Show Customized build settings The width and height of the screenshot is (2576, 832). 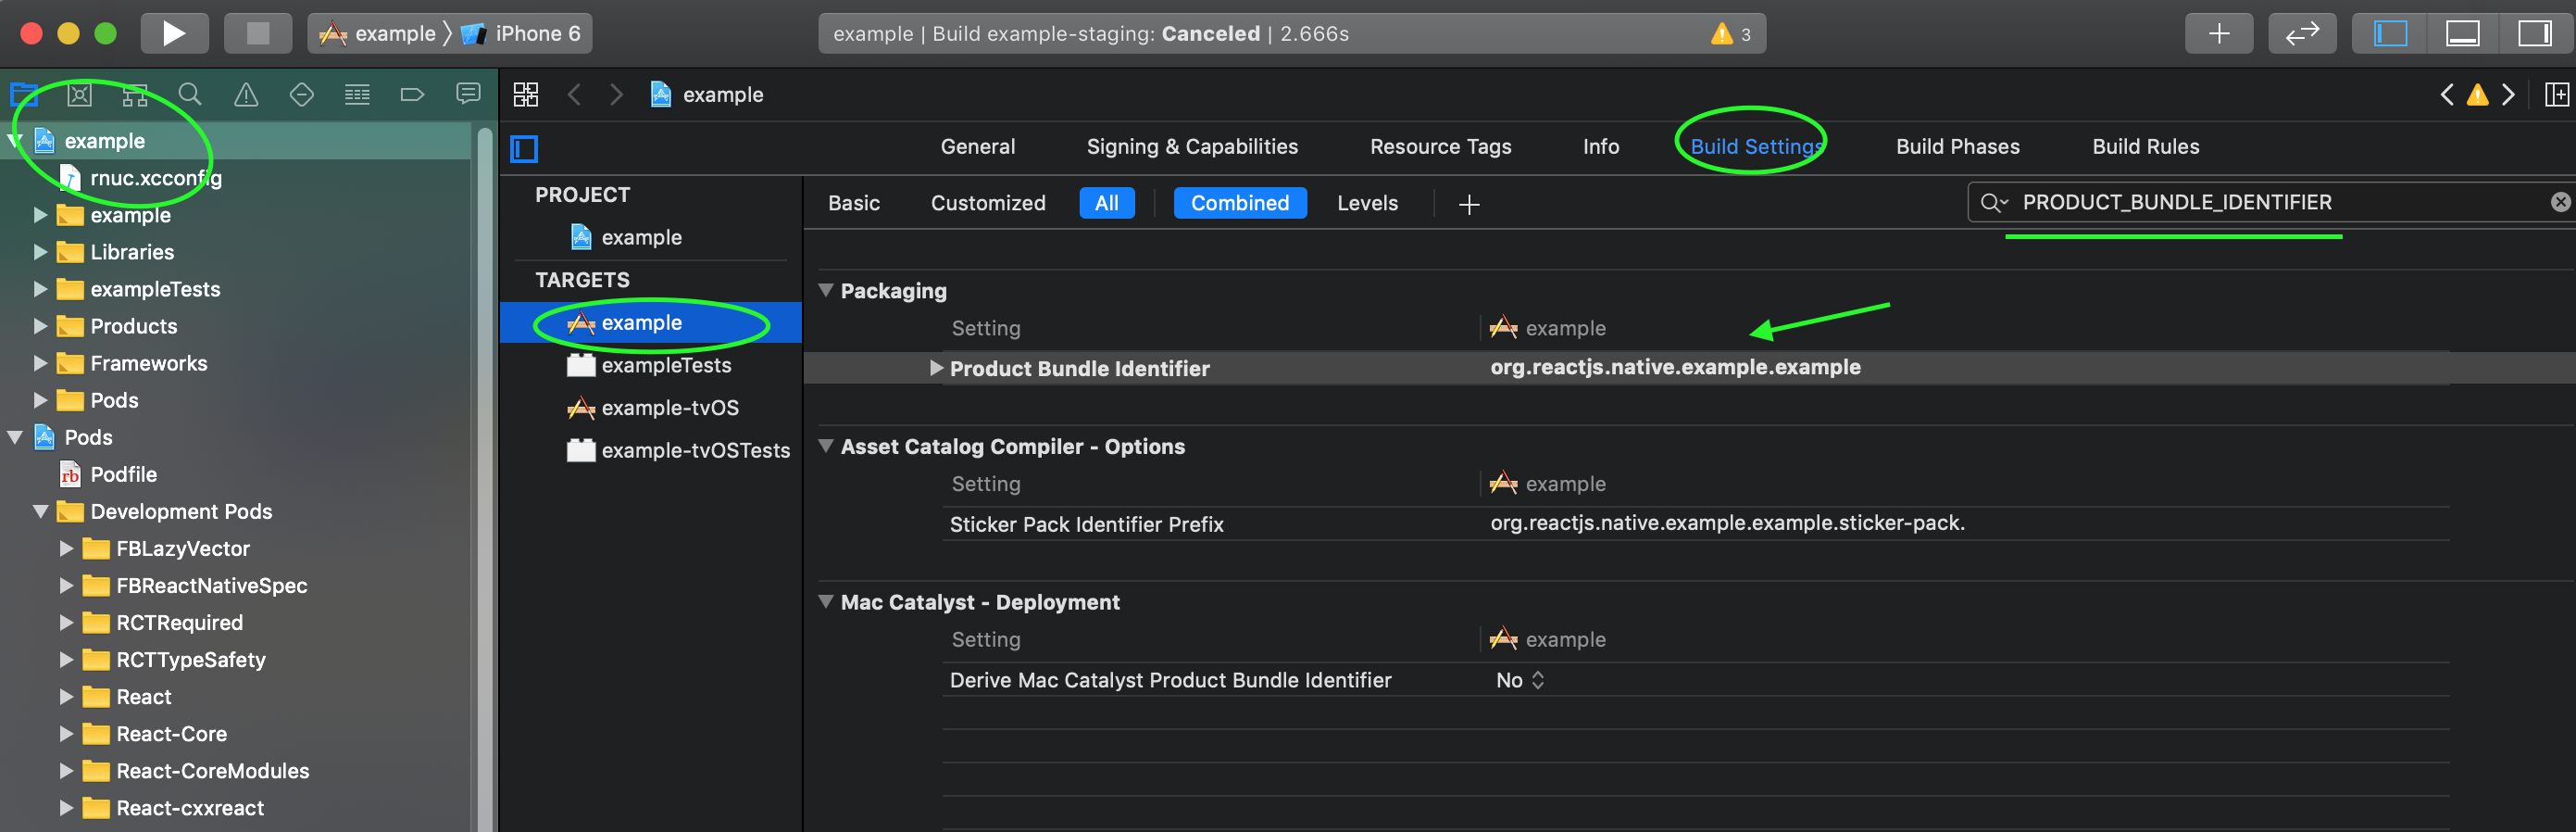point(988,203)
